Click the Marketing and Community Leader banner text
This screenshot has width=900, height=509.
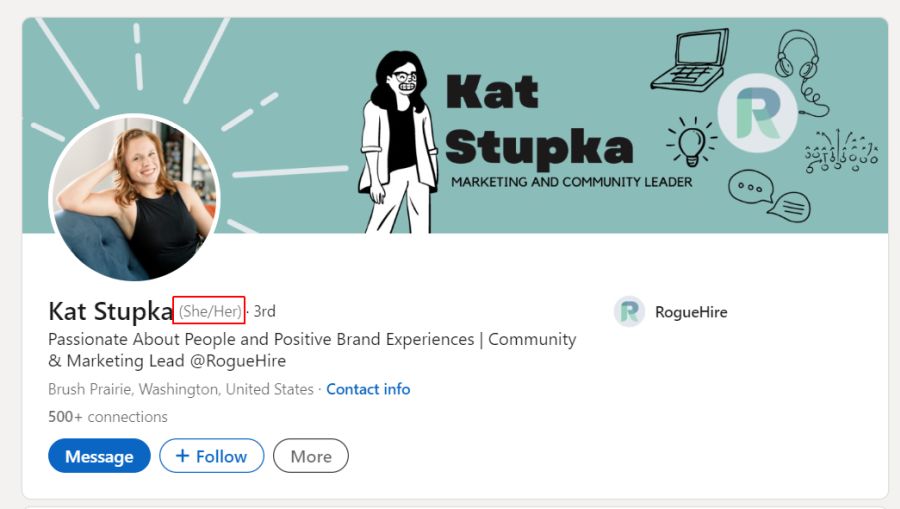(x=572, y=182)
